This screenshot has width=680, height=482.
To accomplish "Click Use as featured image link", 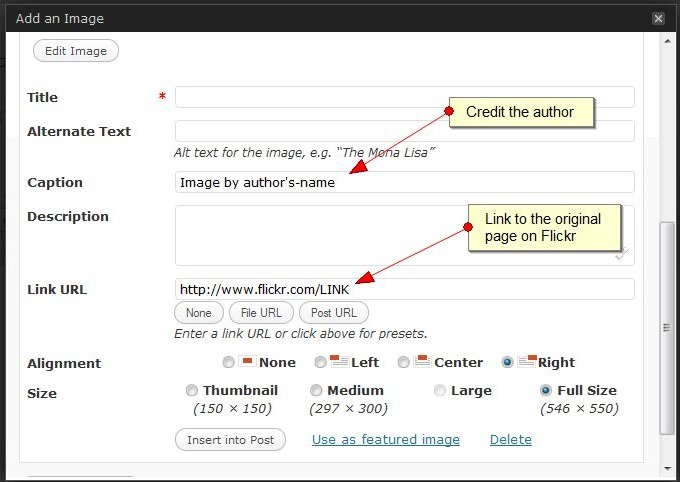I will 386,439.
